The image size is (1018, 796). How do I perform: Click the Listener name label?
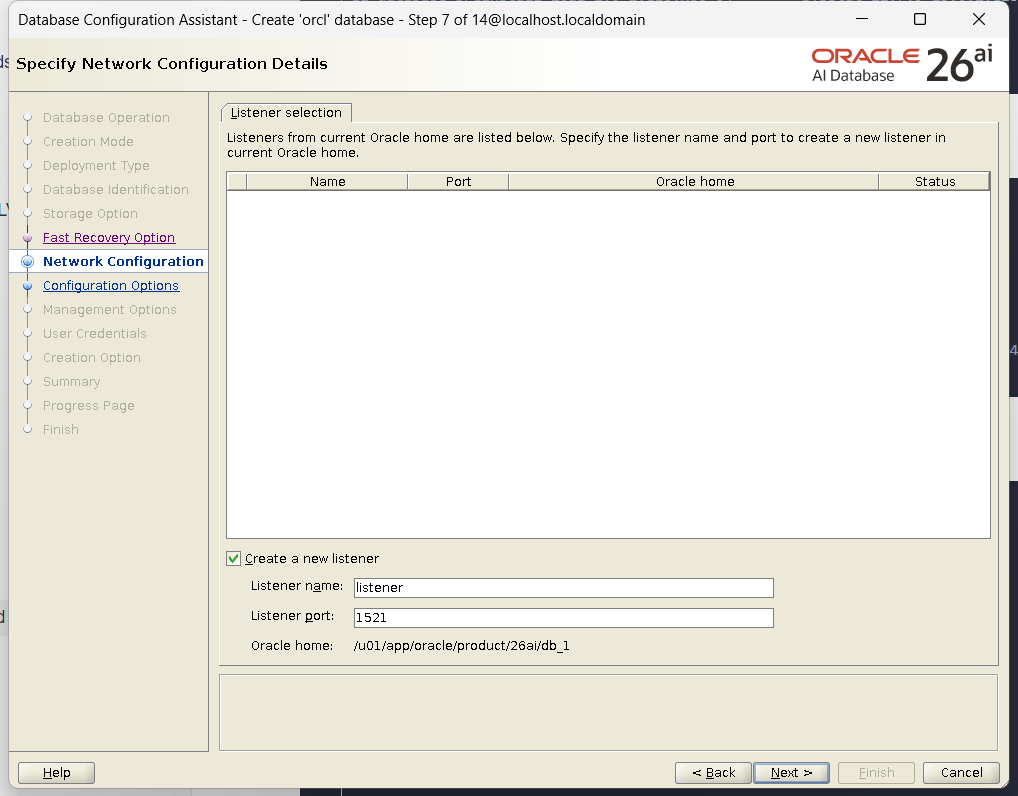(297, 586)
